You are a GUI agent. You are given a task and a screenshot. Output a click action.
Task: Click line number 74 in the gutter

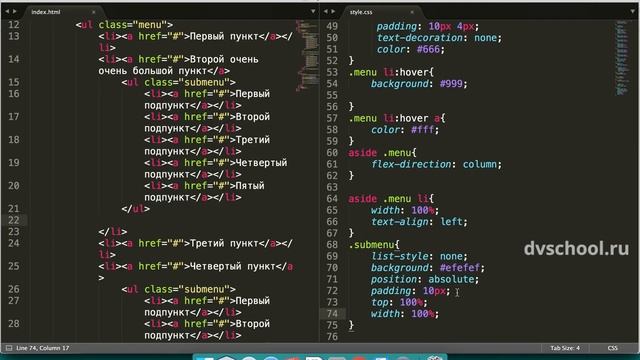pyautogui.click(x=332, y=314)
